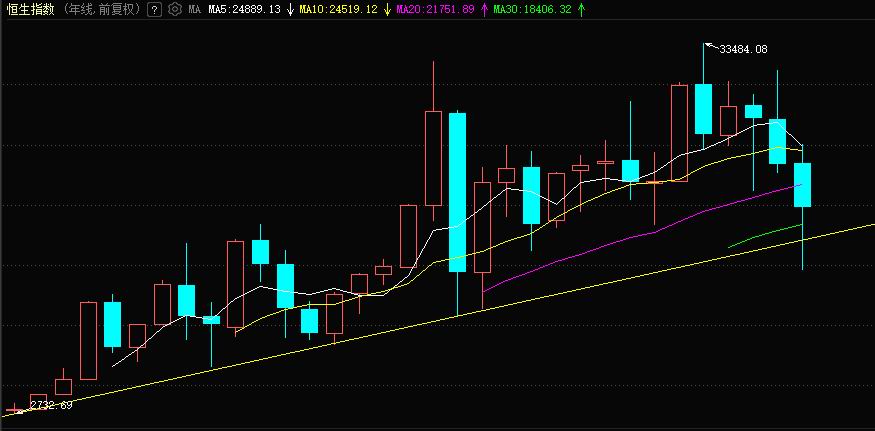Screen dimensions: 875x431
Task: Click the green up arrow after MA30
Action: coord(581,9)
